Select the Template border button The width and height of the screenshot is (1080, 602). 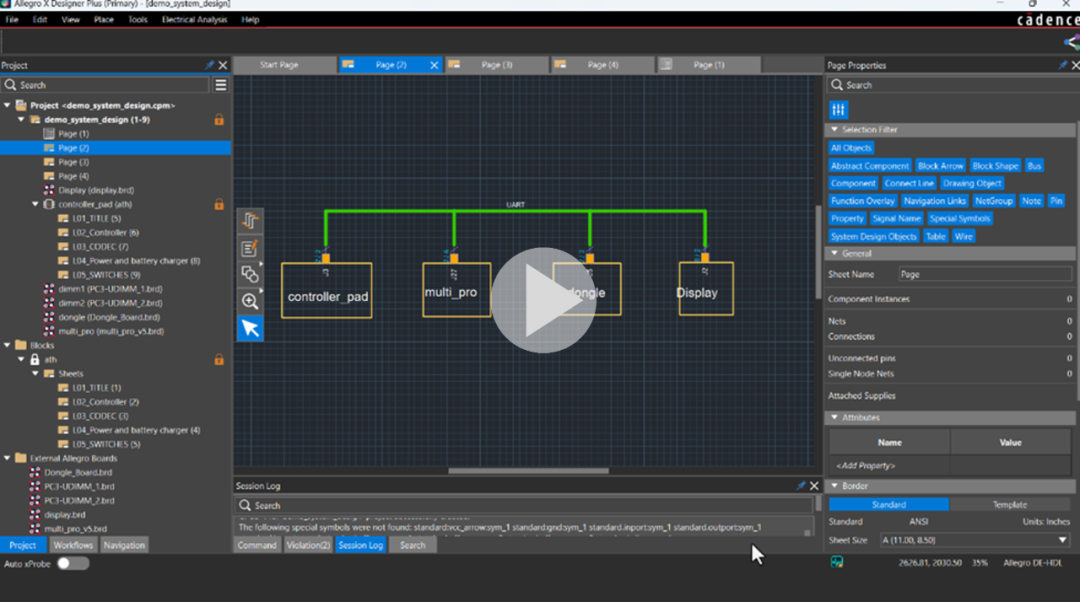(x=1009, y=505)
